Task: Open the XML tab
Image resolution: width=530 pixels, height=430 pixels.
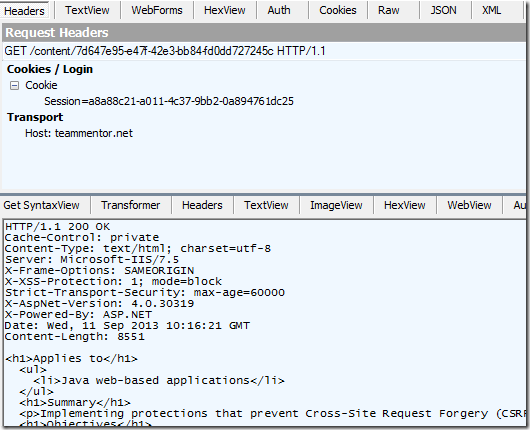Action: (491, 10)
